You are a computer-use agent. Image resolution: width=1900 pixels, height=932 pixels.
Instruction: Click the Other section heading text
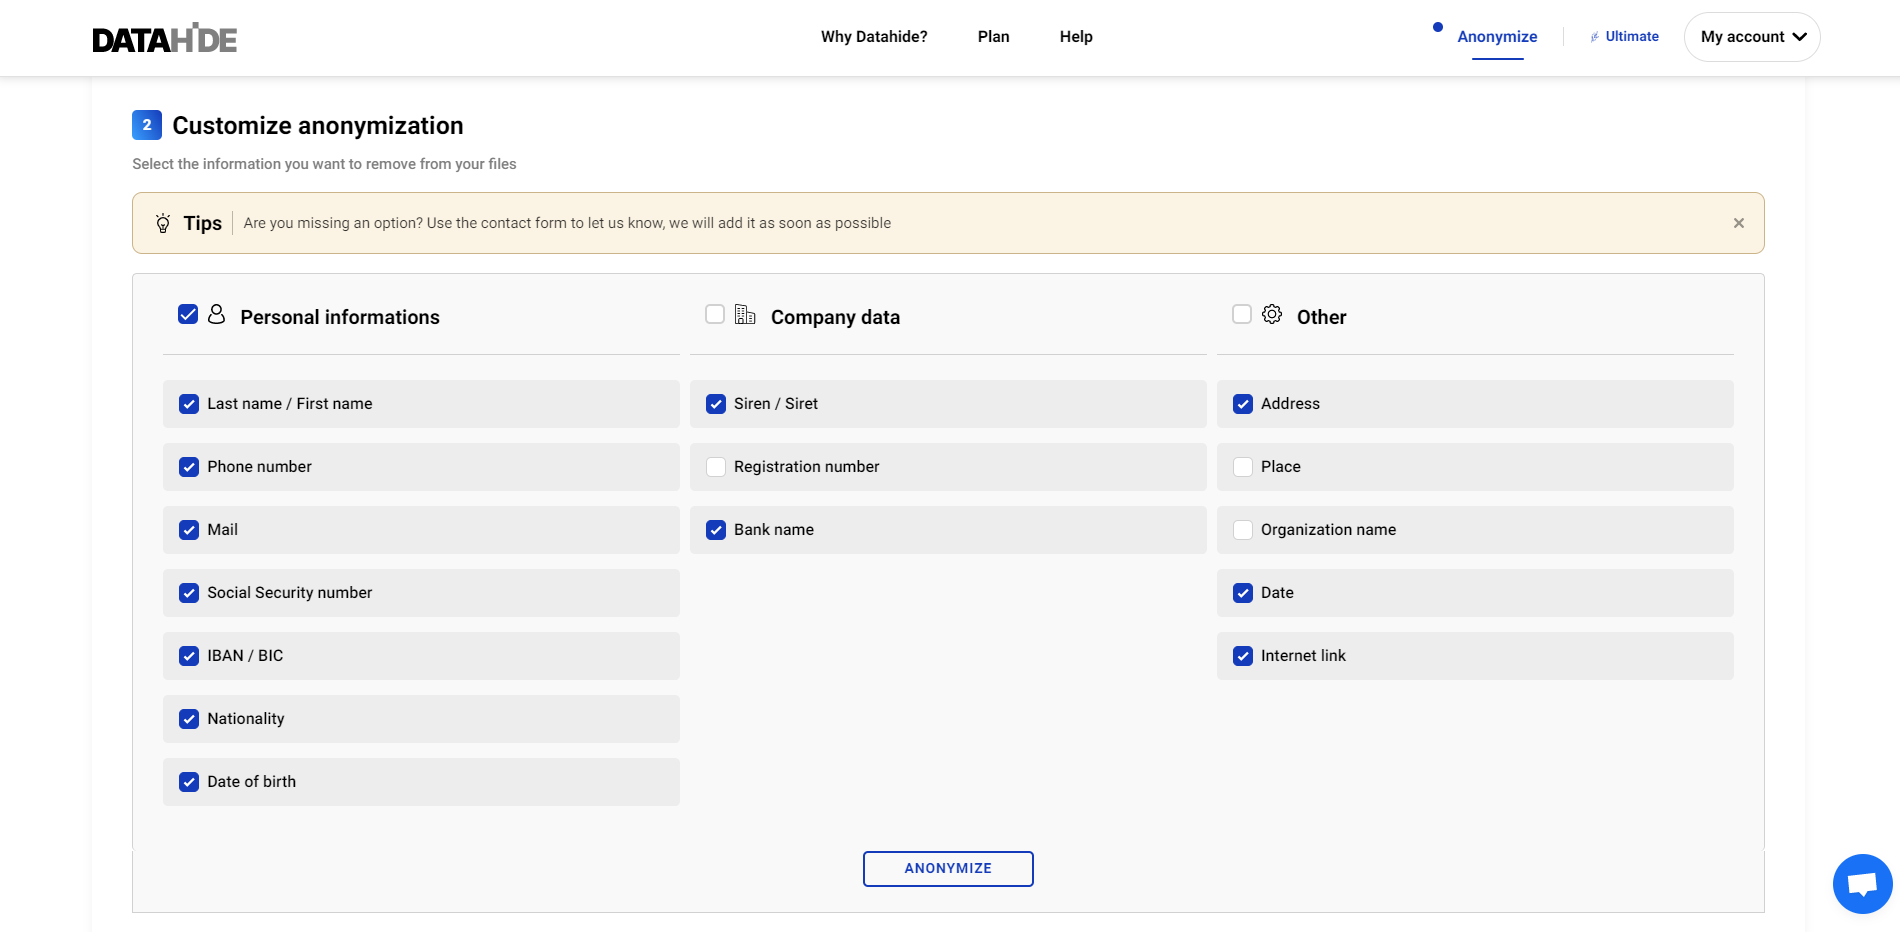[x=1322, y=317]
